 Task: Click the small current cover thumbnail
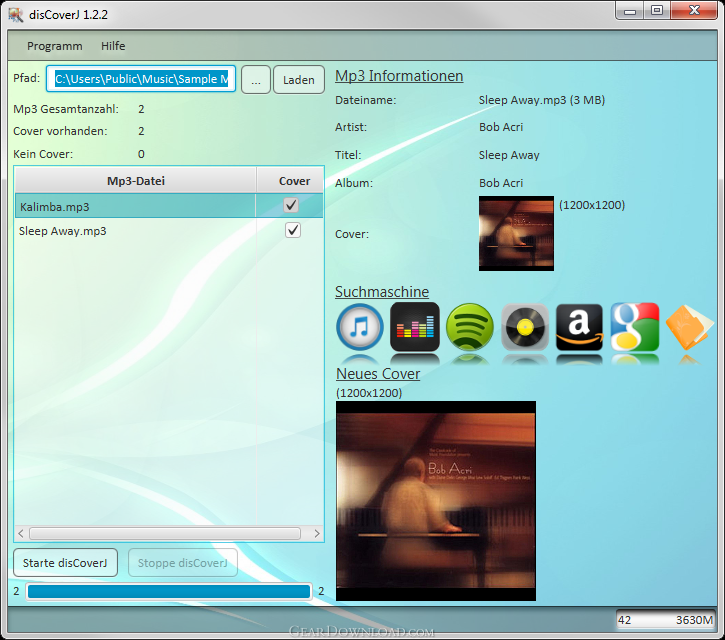coord(516,234)
